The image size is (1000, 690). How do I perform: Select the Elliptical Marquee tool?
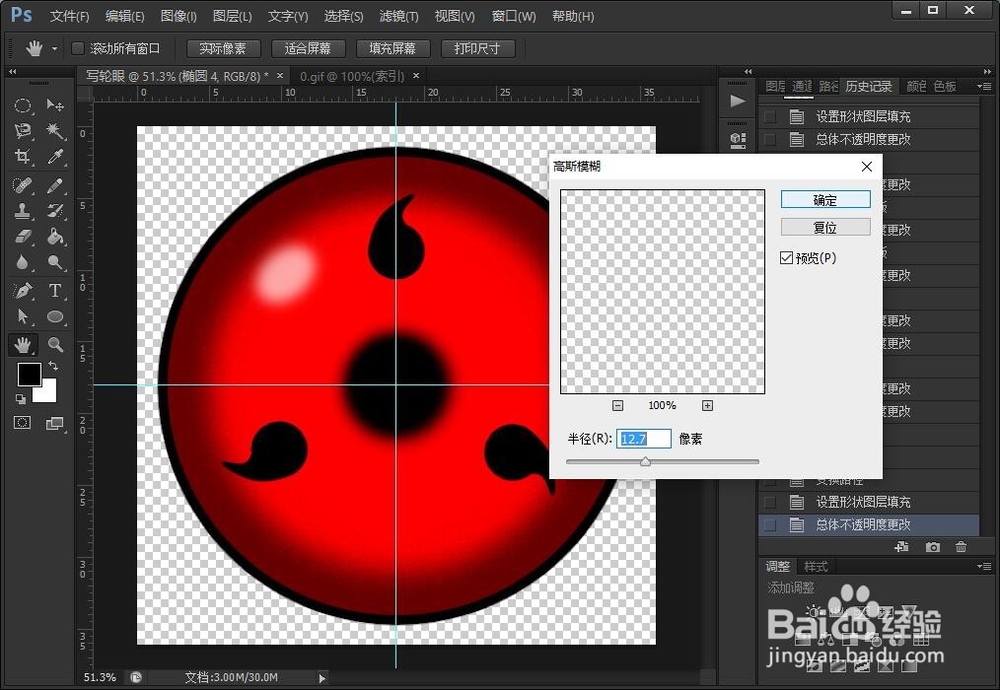(23, 106)
